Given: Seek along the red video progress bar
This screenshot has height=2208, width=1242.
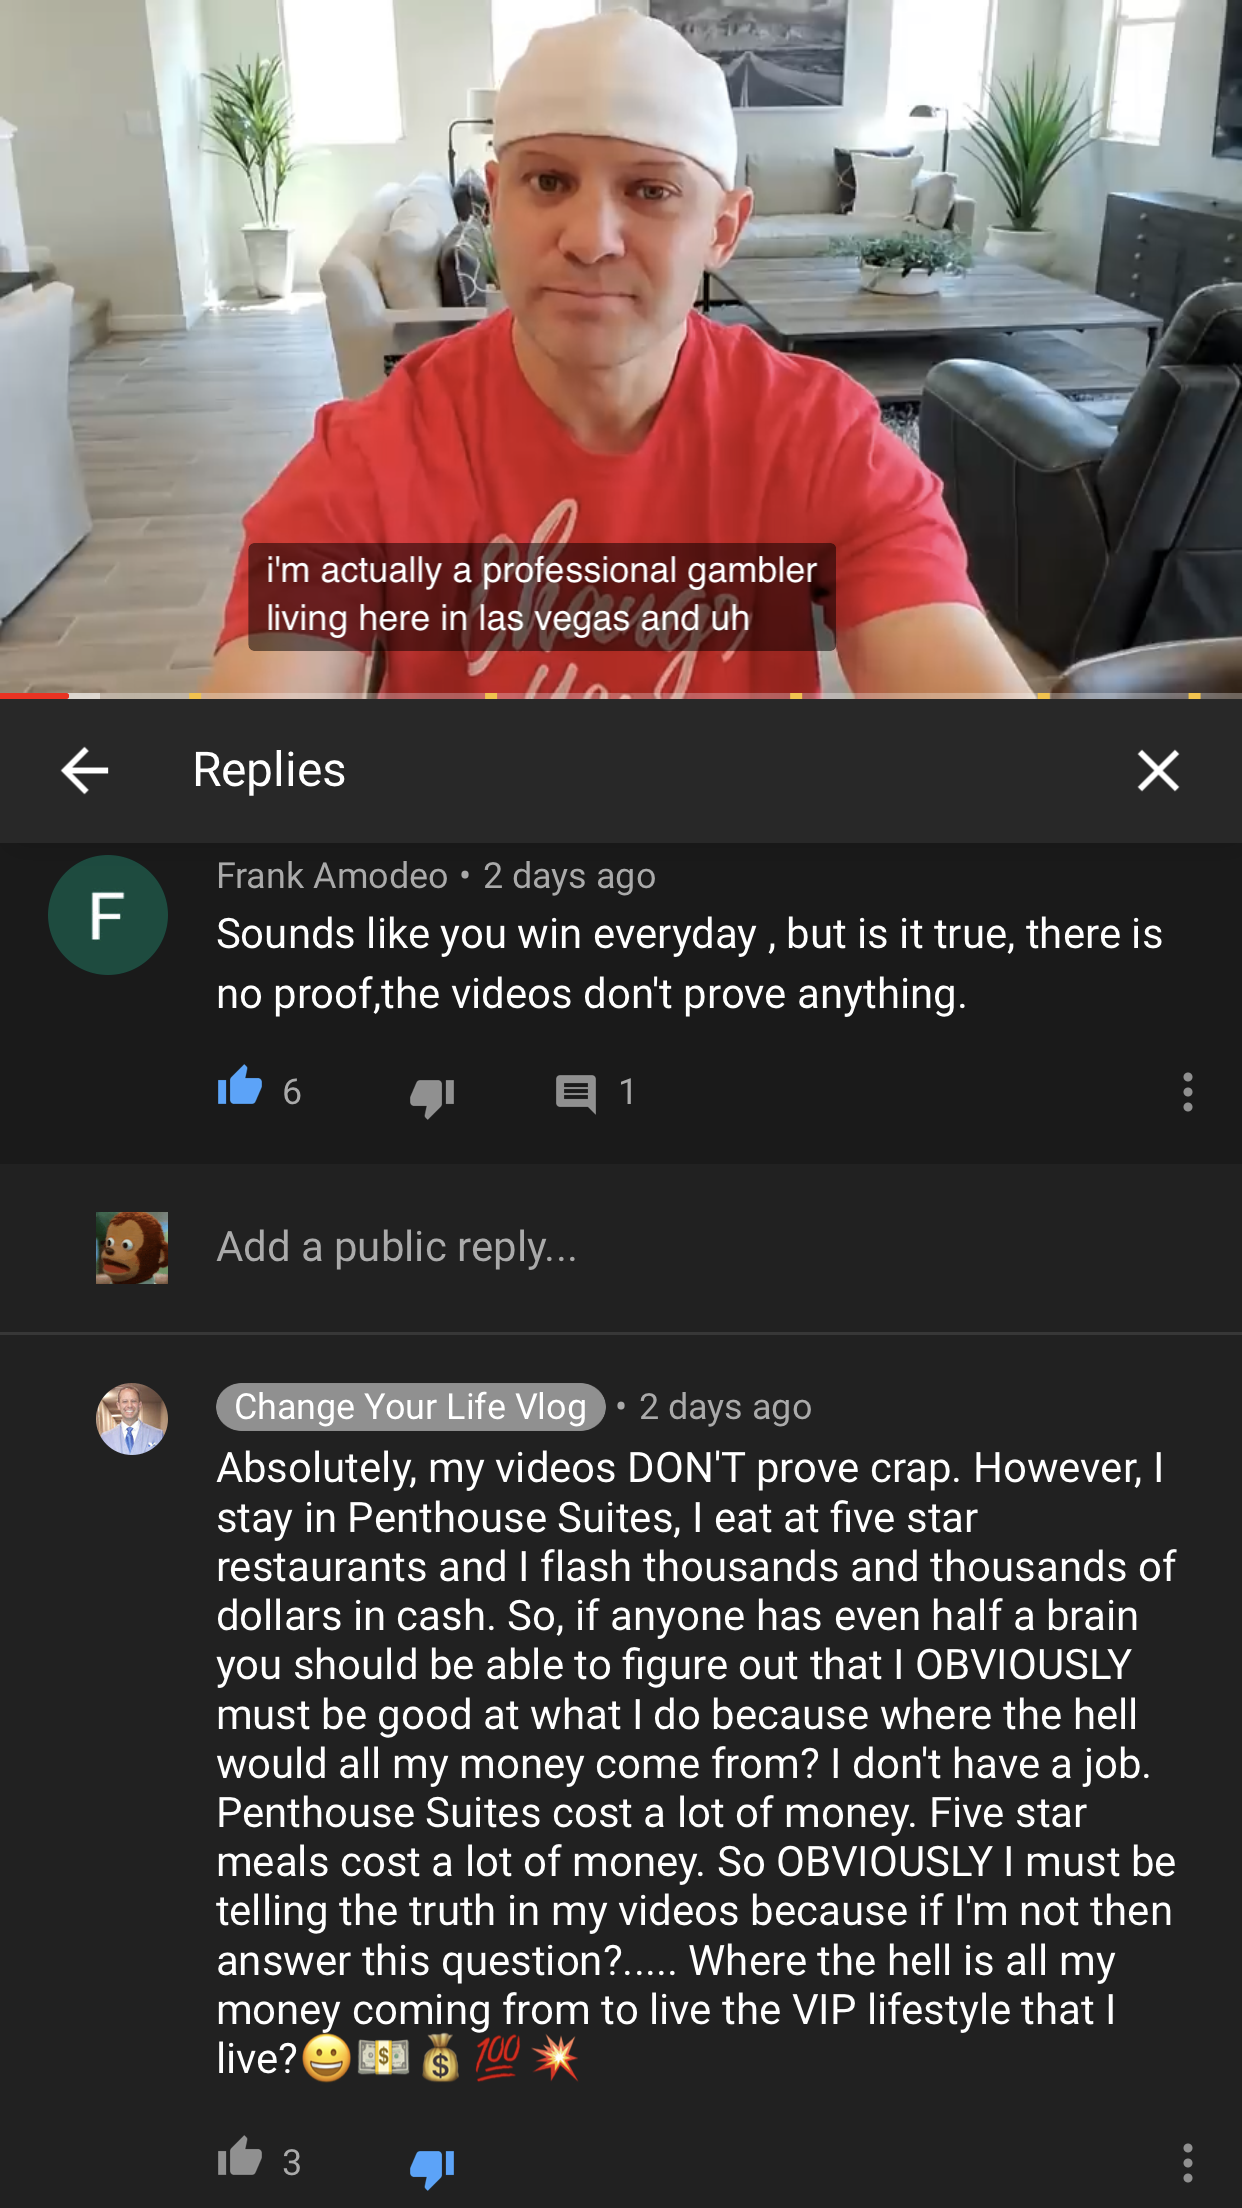Looking at the screenshot, I should [621, 695].
